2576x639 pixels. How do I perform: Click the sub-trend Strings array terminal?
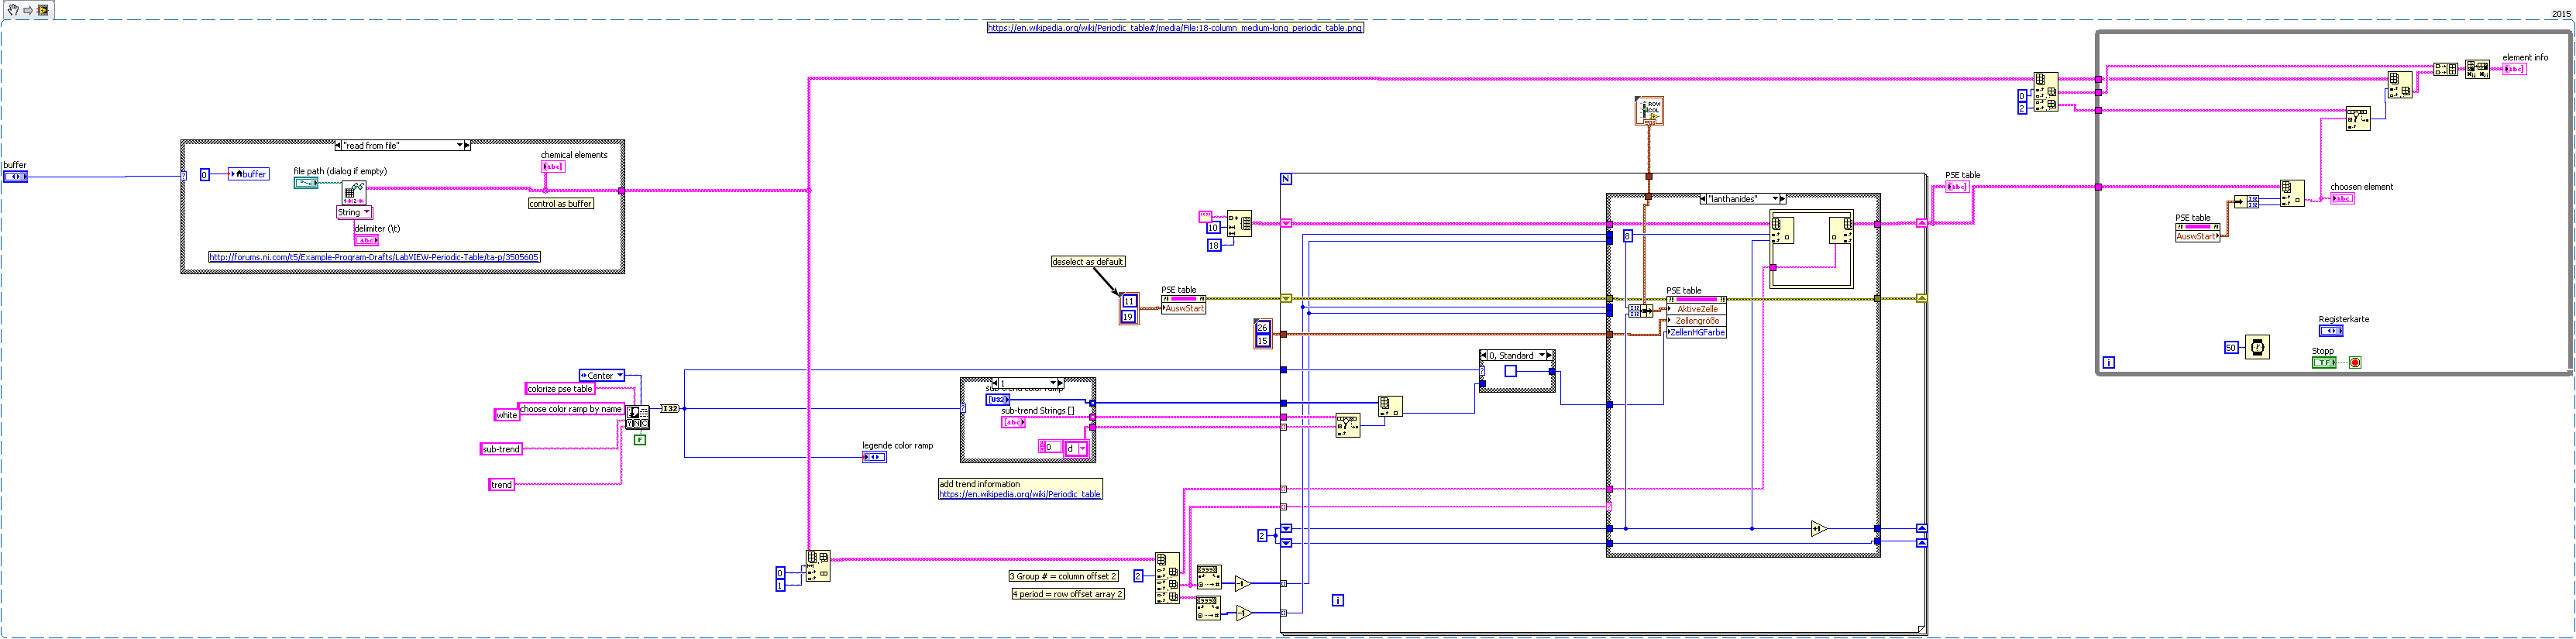1013,422
